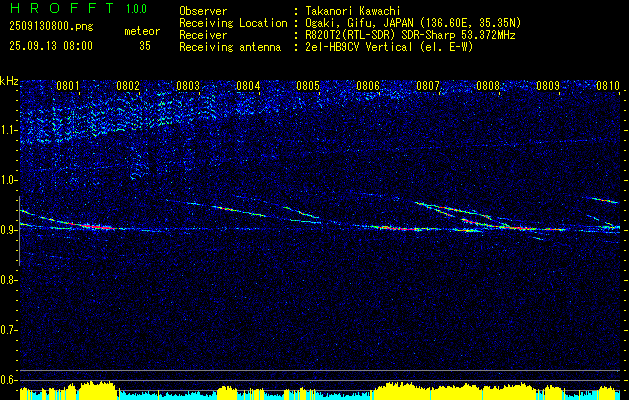629x400 pixels.
Task: Click the Observer field label
Action: point(203,11)
